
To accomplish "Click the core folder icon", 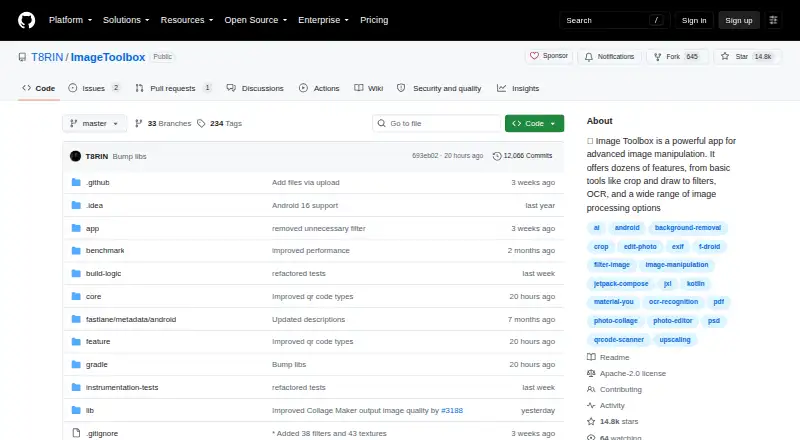I will (76, 297).
